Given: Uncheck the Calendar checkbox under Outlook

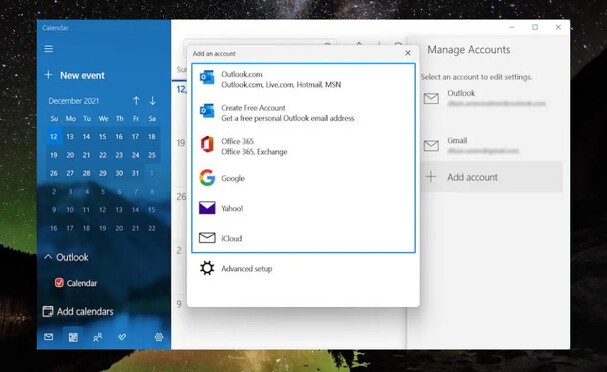Looking at the screenshot, I should point(59,283).
